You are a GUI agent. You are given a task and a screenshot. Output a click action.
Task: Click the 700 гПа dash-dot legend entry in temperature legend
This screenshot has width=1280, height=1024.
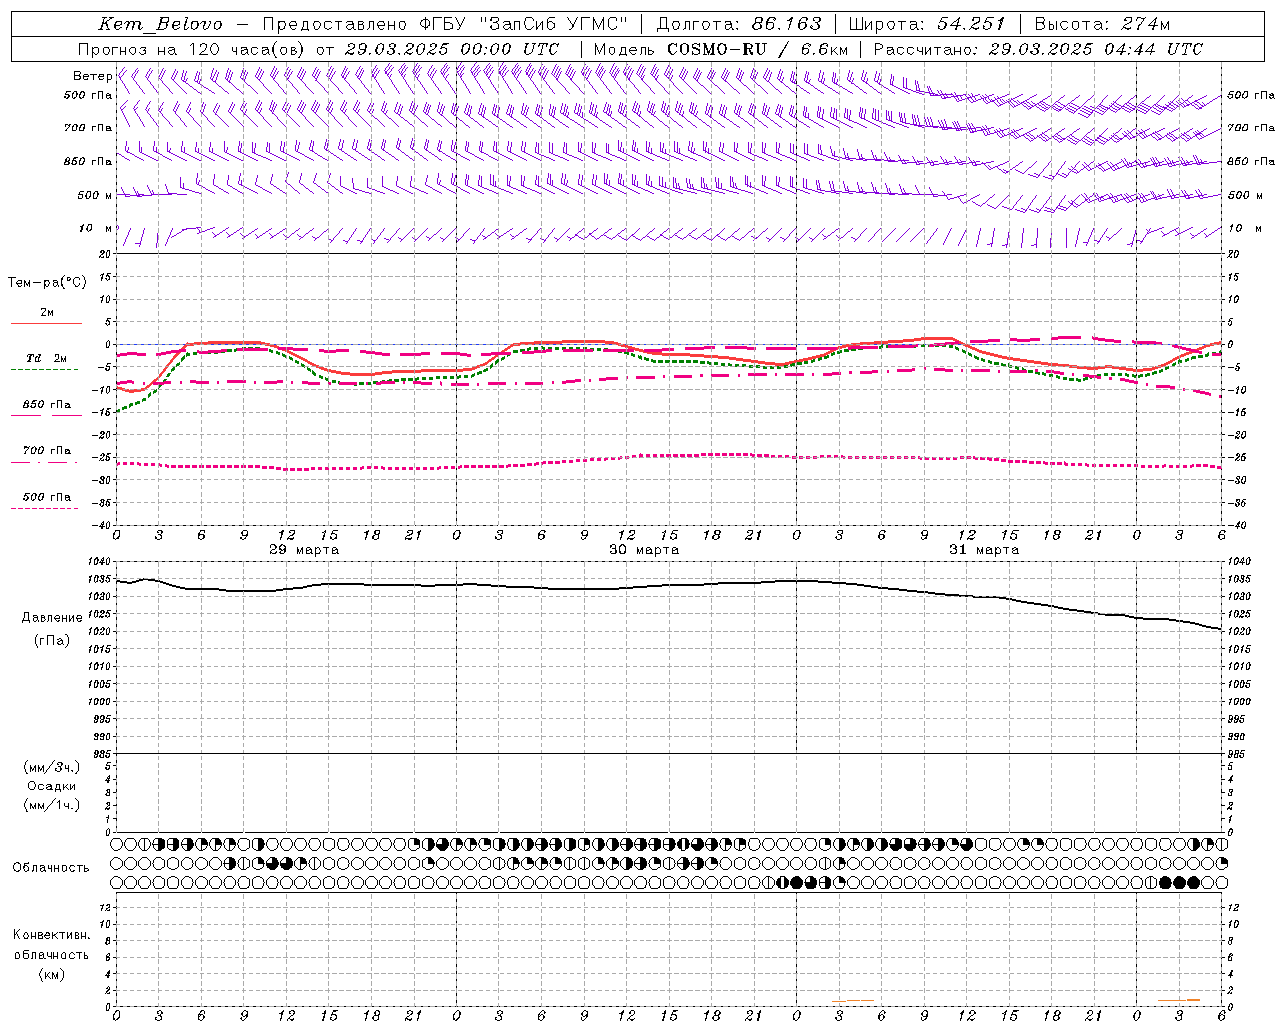(46, 451)
